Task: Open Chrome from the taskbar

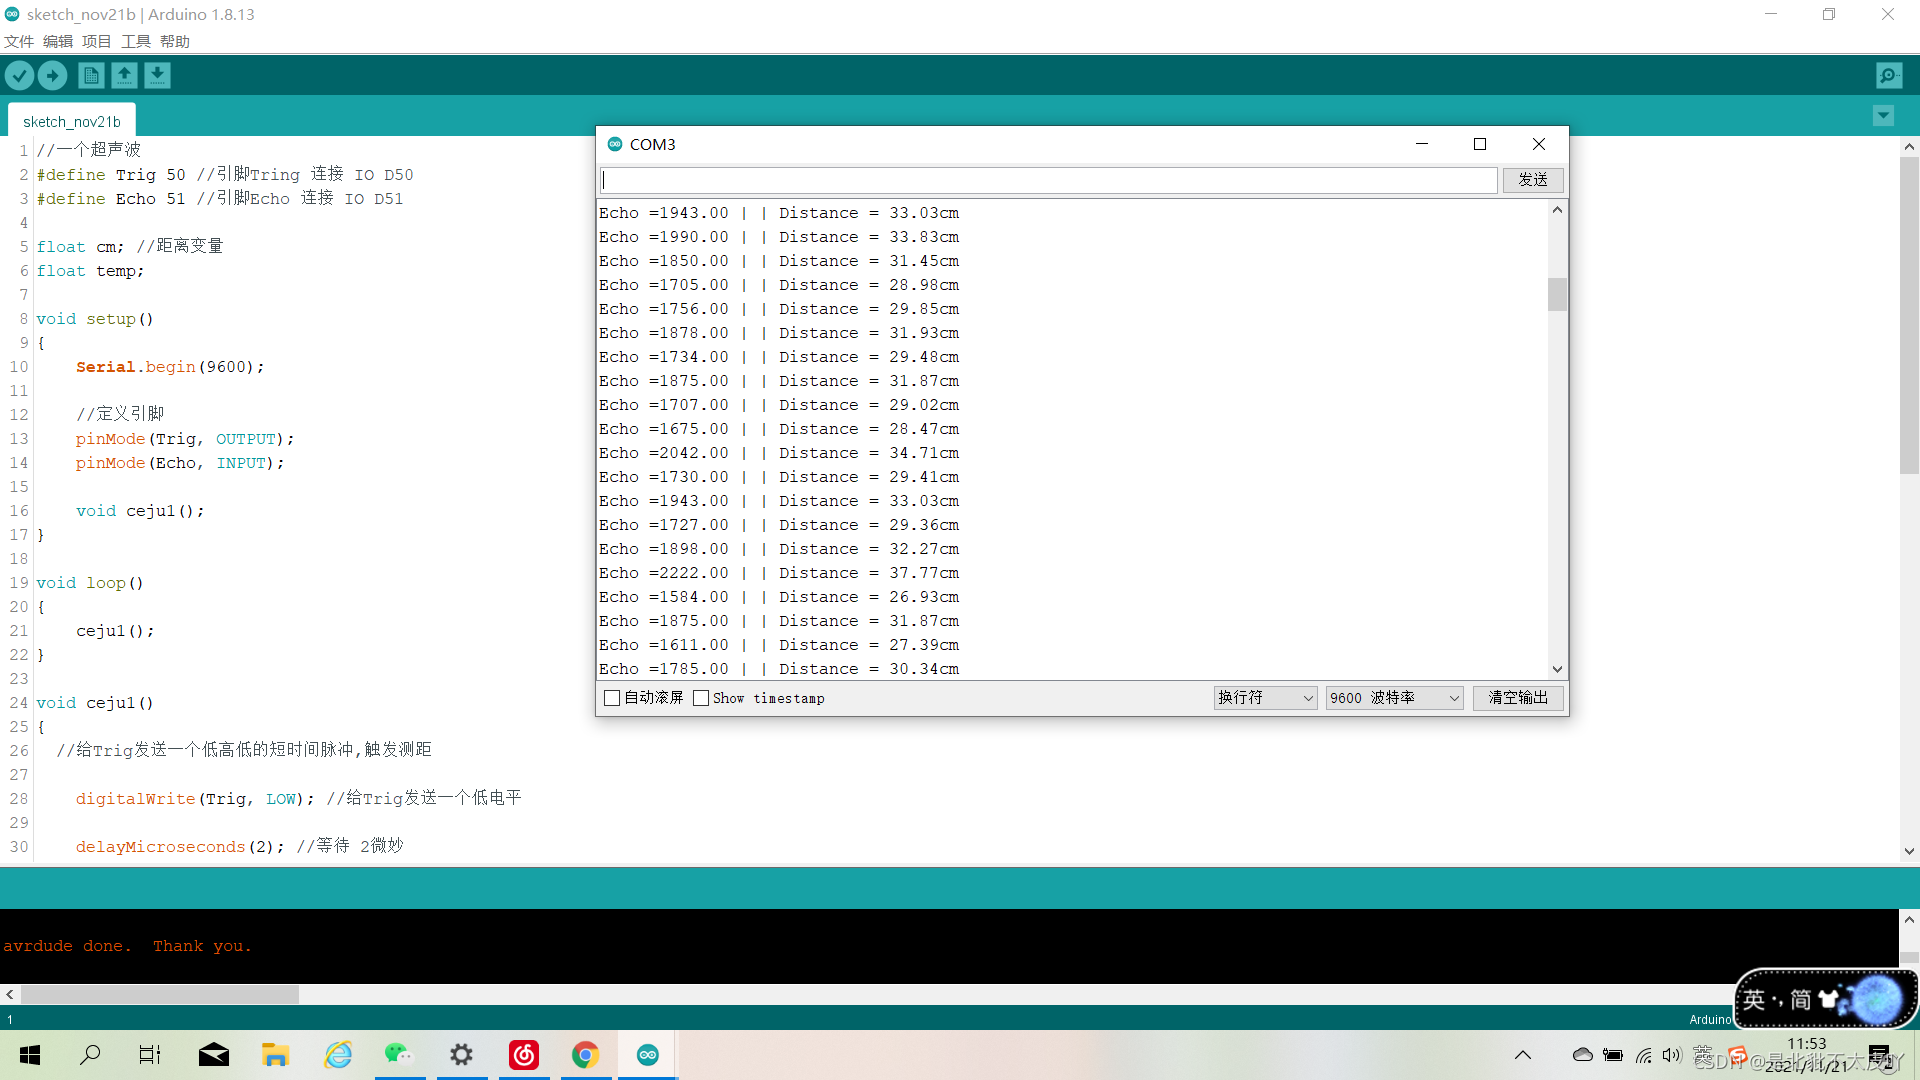Action: 585,1054
